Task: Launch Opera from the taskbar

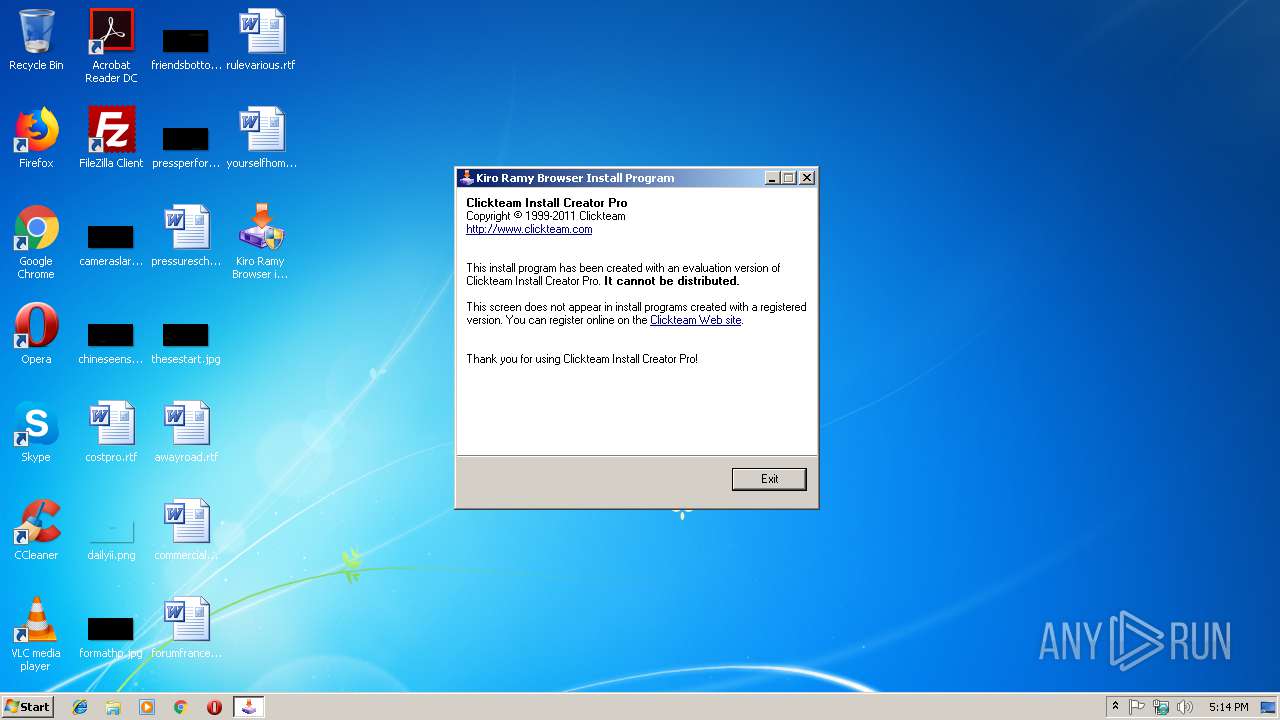Action: [x=214, y=707]
